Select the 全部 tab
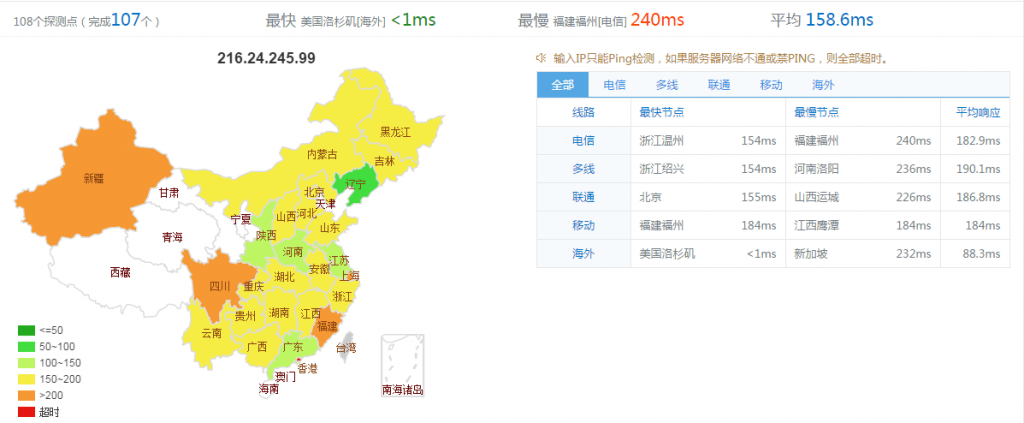1024x423 pixels. (x=562, y=85)
